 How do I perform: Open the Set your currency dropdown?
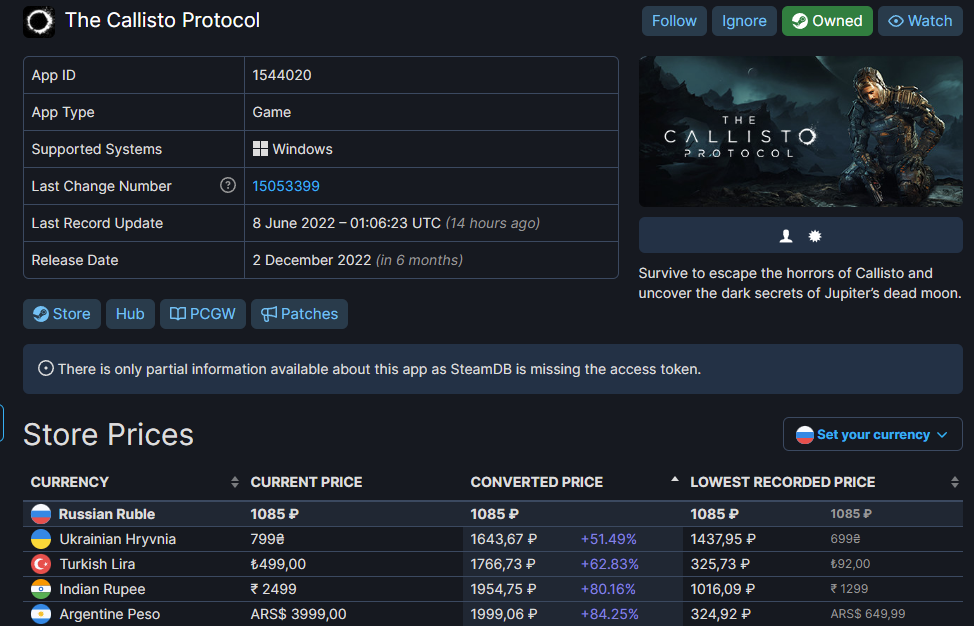[x=873, y=434]
